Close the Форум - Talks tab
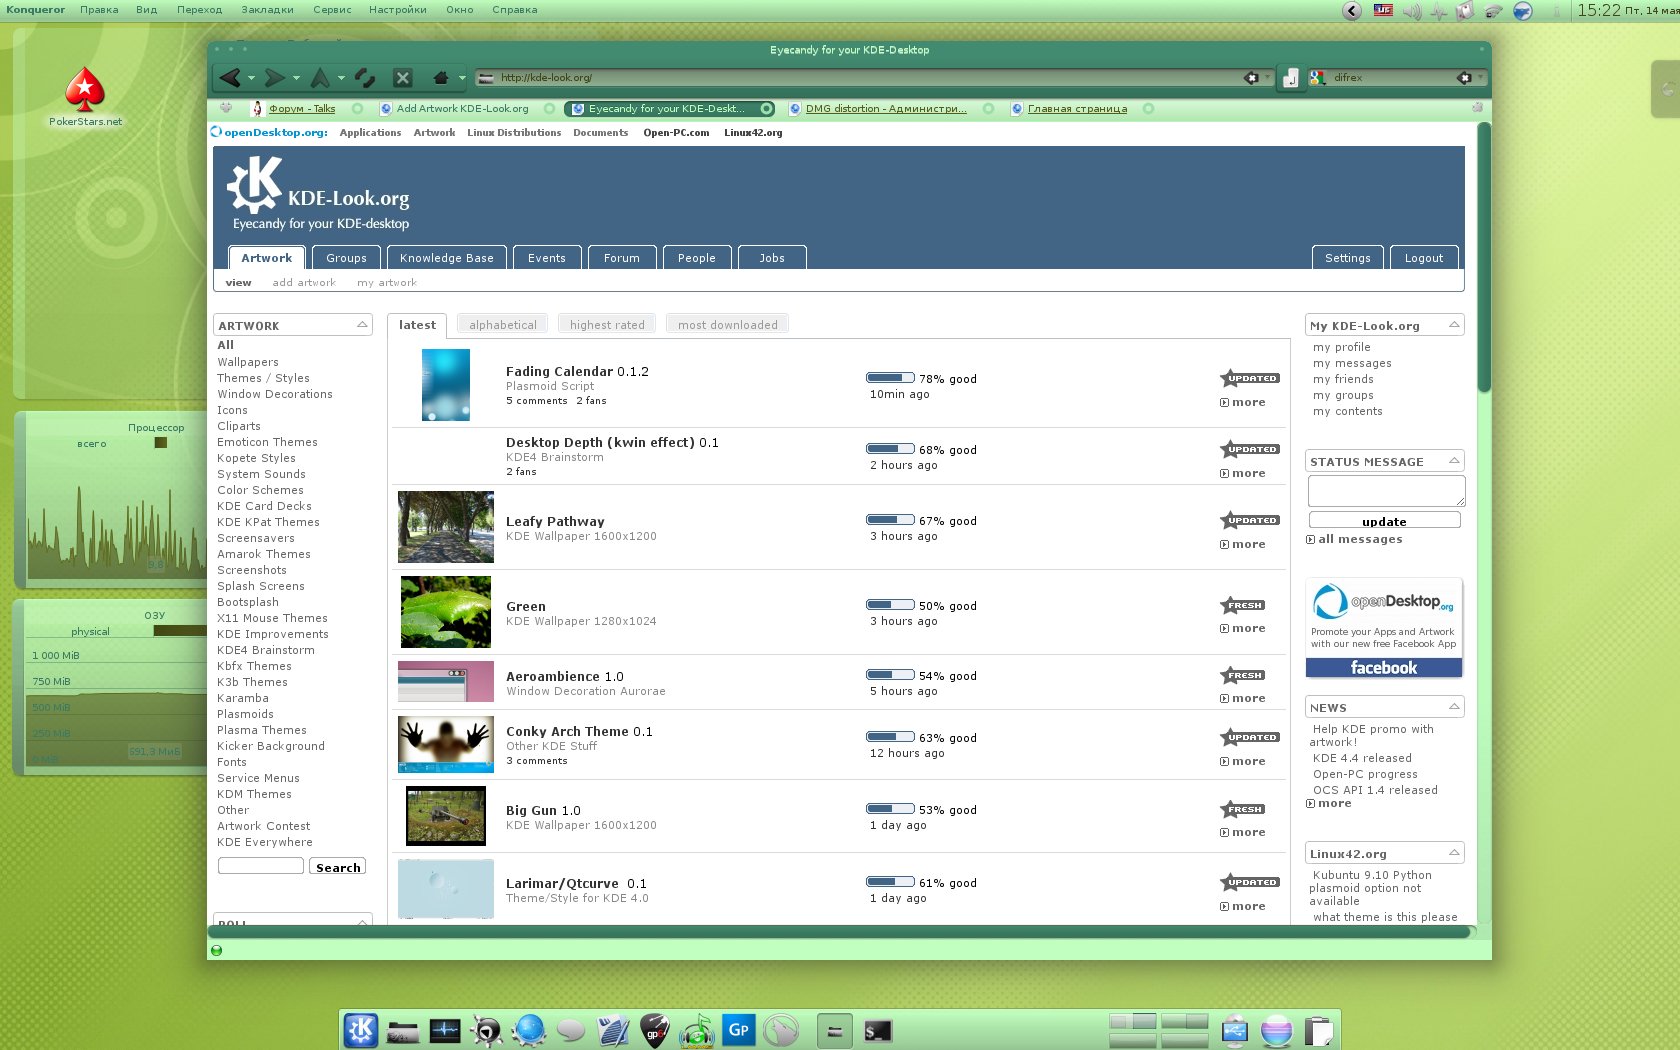Image resolution: width=1680 pixels, height=1050 pixels. 357,109
